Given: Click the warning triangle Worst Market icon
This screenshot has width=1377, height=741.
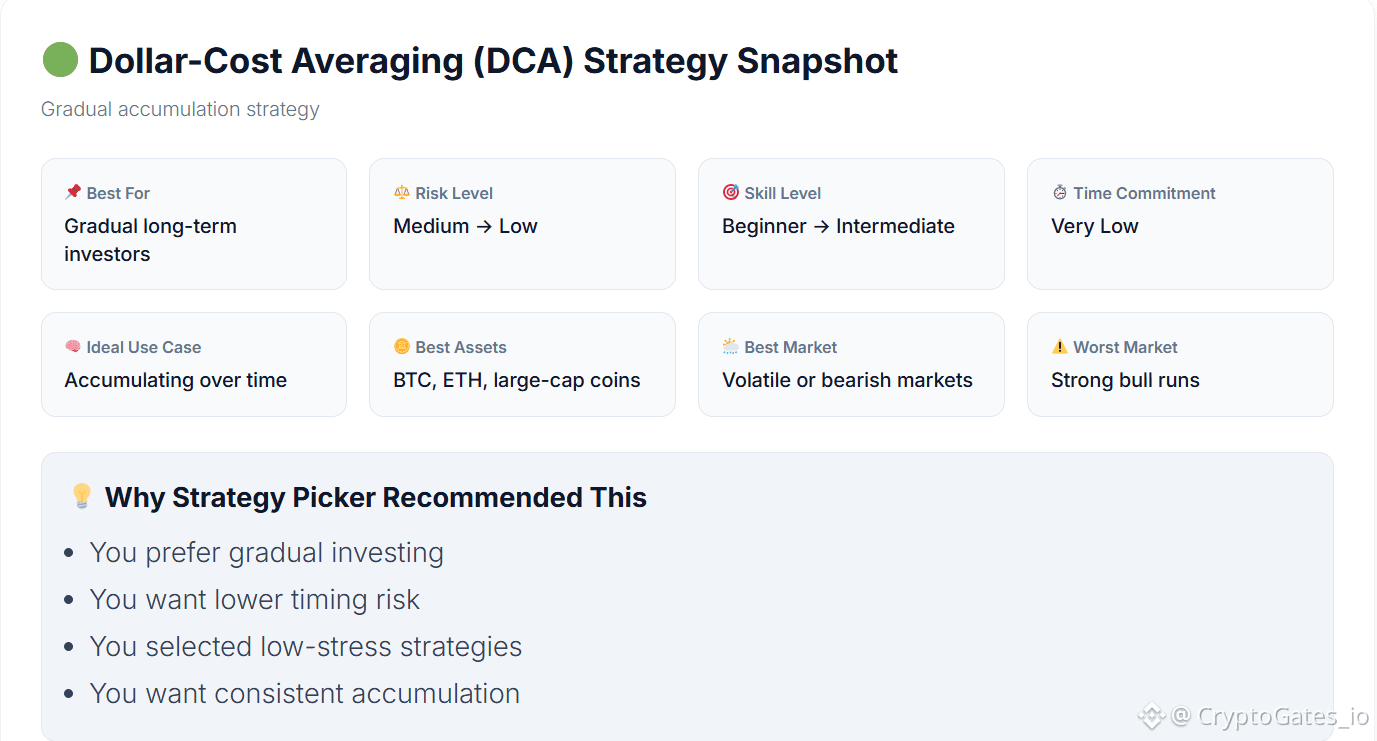Looking at the screenshot, I should [1060, 346].
